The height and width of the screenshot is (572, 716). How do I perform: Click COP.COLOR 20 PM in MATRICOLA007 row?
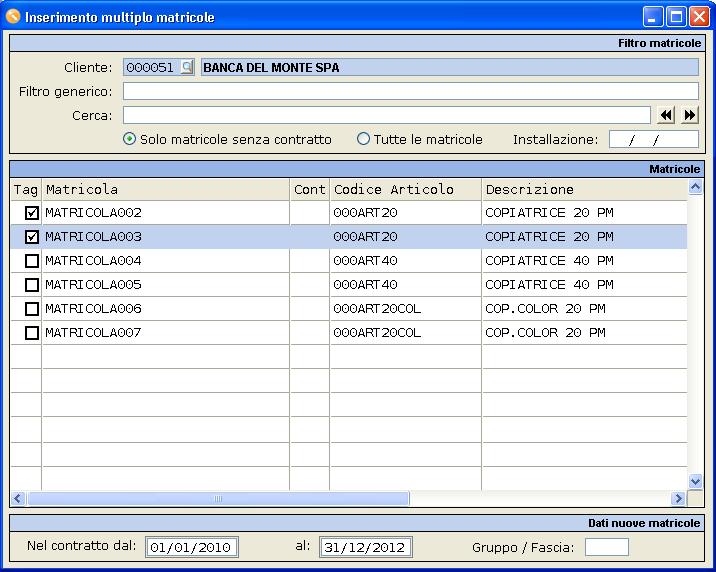[545, 332]
